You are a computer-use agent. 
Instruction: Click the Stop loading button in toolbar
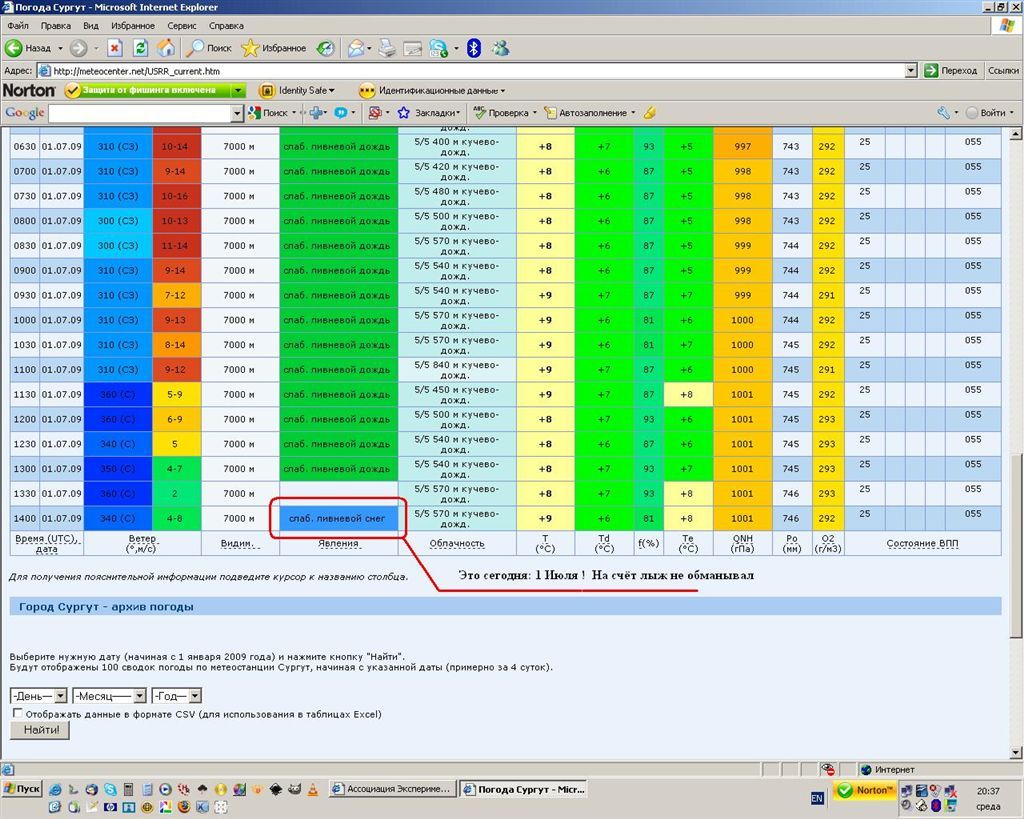(x=115, y=47)
